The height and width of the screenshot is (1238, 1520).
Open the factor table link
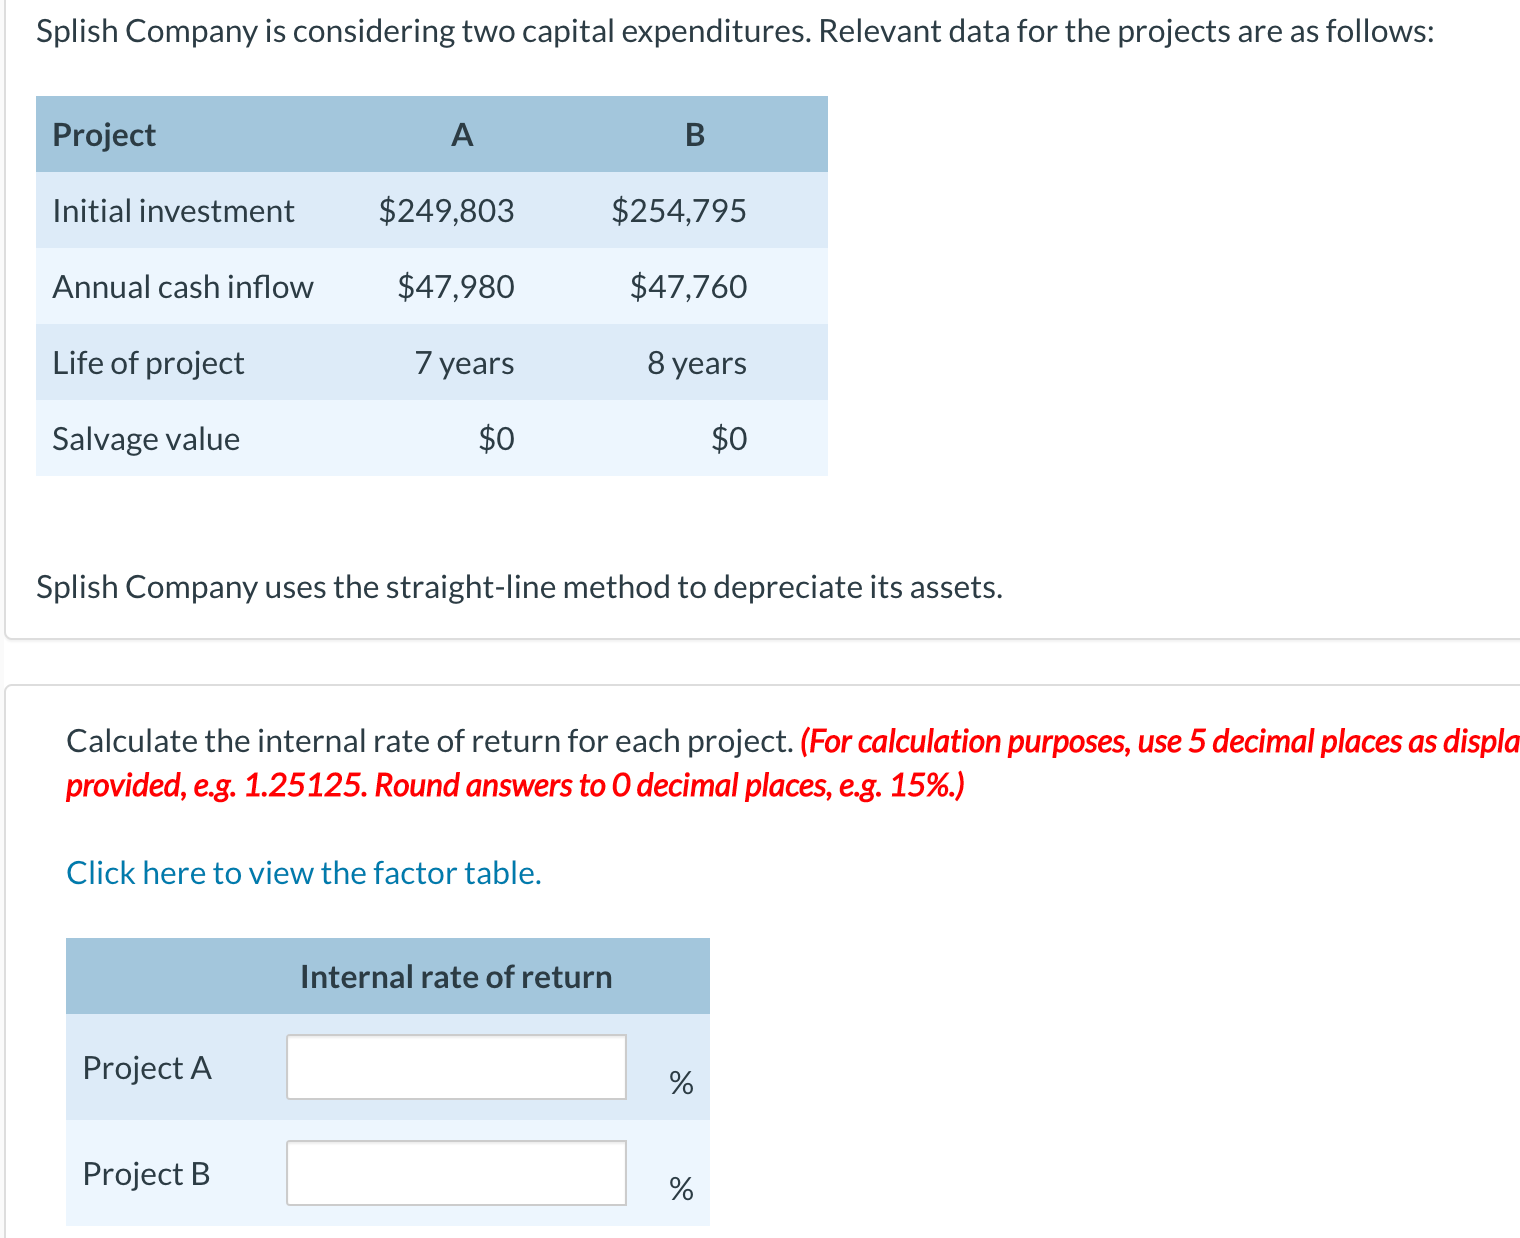303,873
